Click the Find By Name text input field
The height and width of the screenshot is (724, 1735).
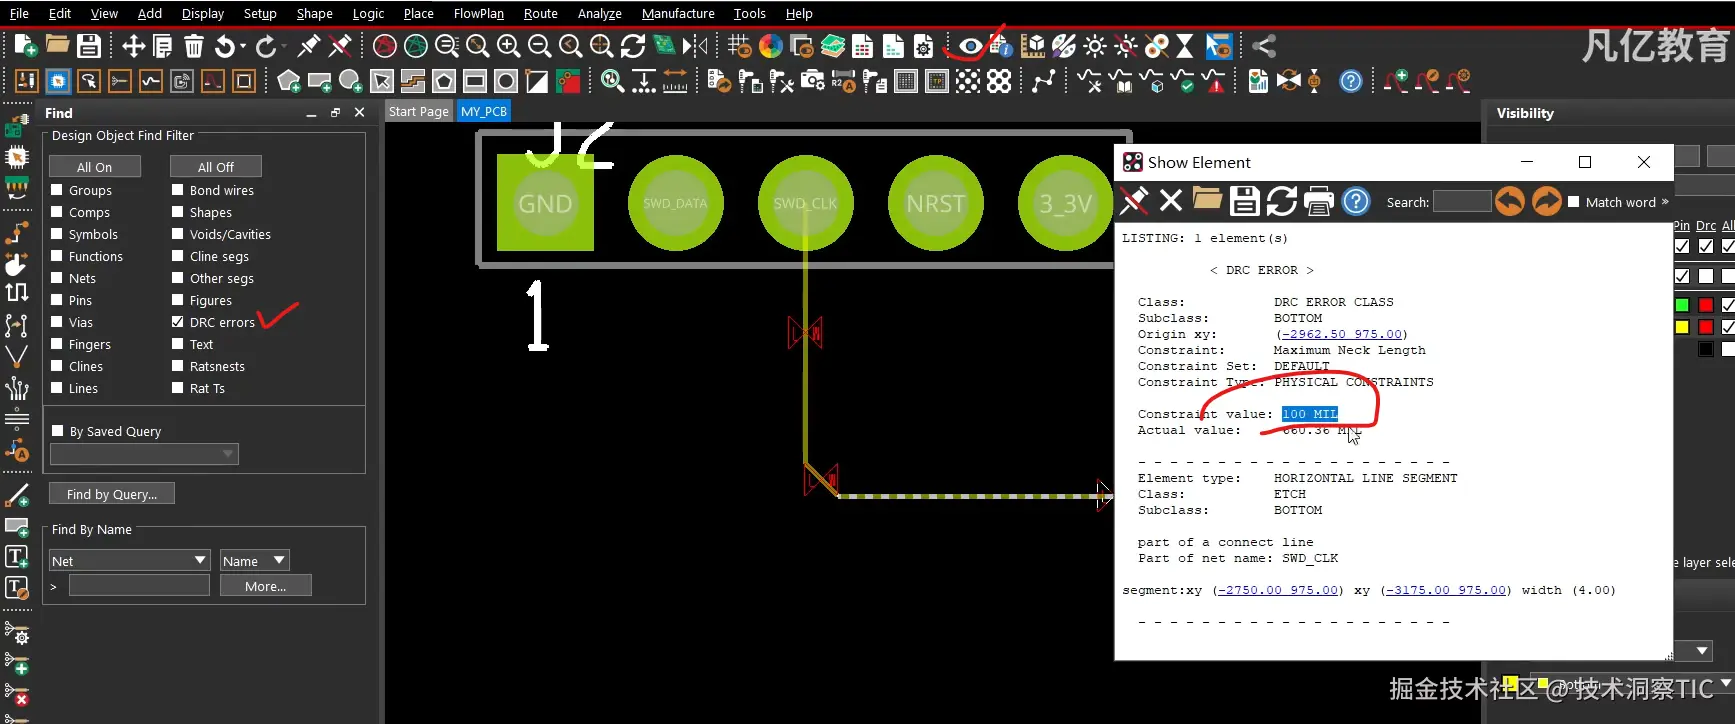(x=139, y=586)
